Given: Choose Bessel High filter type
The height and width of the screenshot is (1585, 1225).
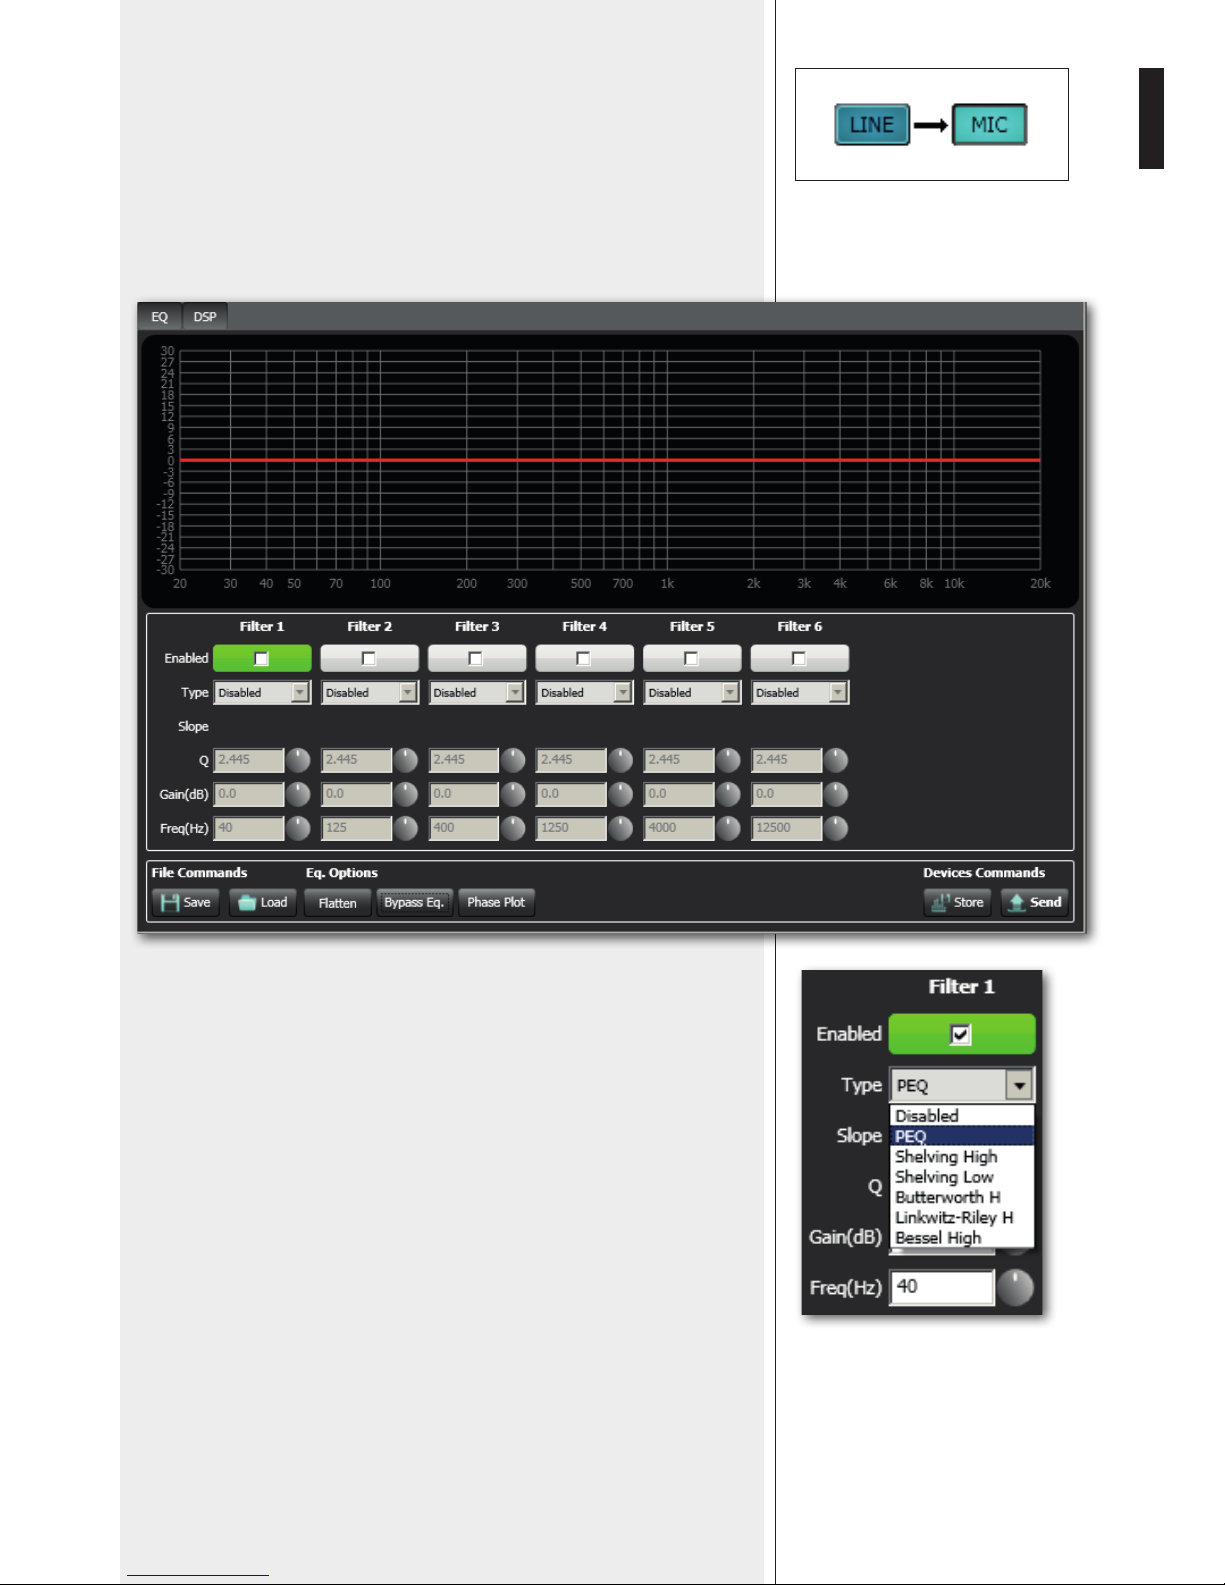Looking at the screenshot, I should pyautogui.click(x=962, y=1237).
